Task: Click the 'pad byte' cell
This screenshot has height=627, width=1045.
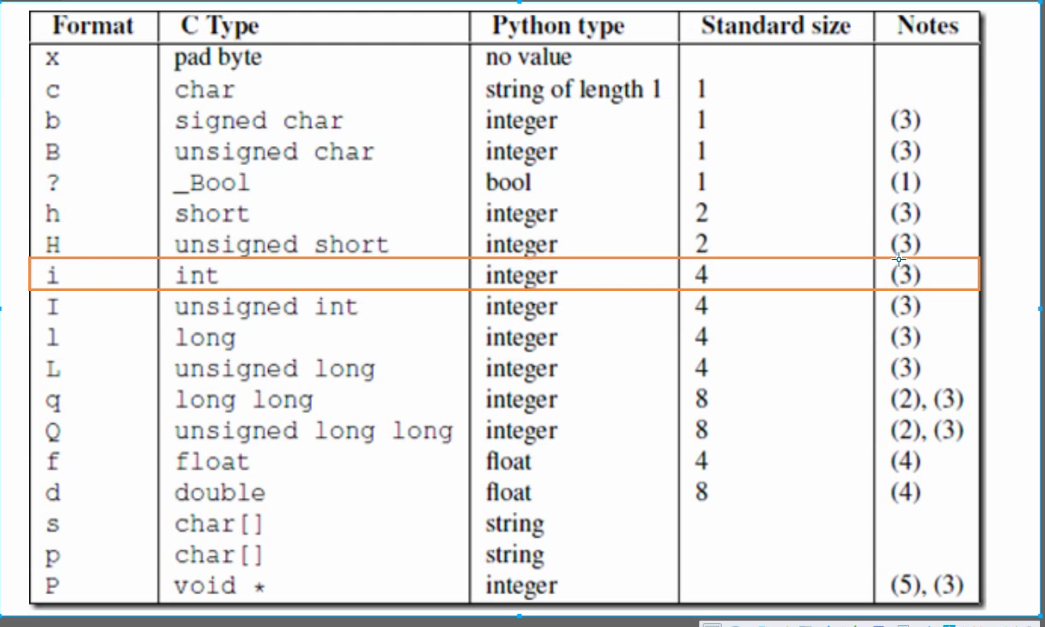Action: coord(220,58)
